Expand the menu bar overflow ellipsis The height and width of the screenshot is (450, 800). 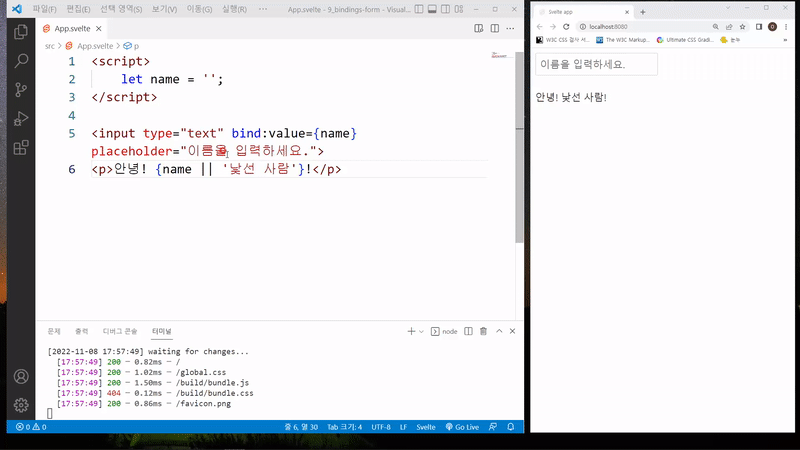point(263,9)
